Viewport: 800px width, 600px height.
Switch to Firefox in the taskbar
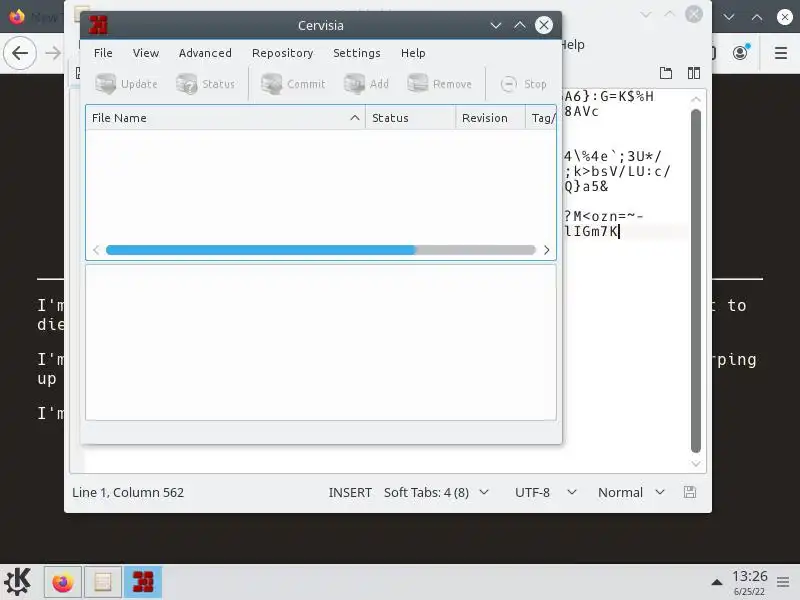coord(63,582)
